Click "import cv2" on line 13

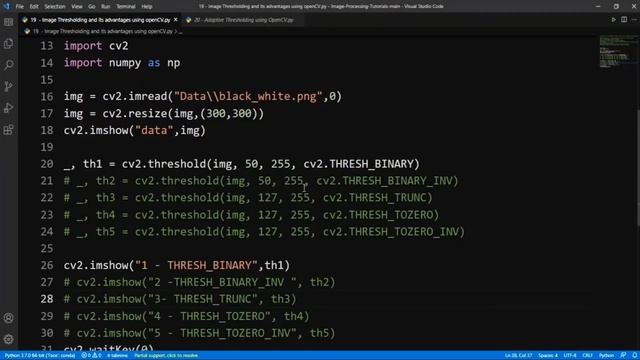coord(96,46)
